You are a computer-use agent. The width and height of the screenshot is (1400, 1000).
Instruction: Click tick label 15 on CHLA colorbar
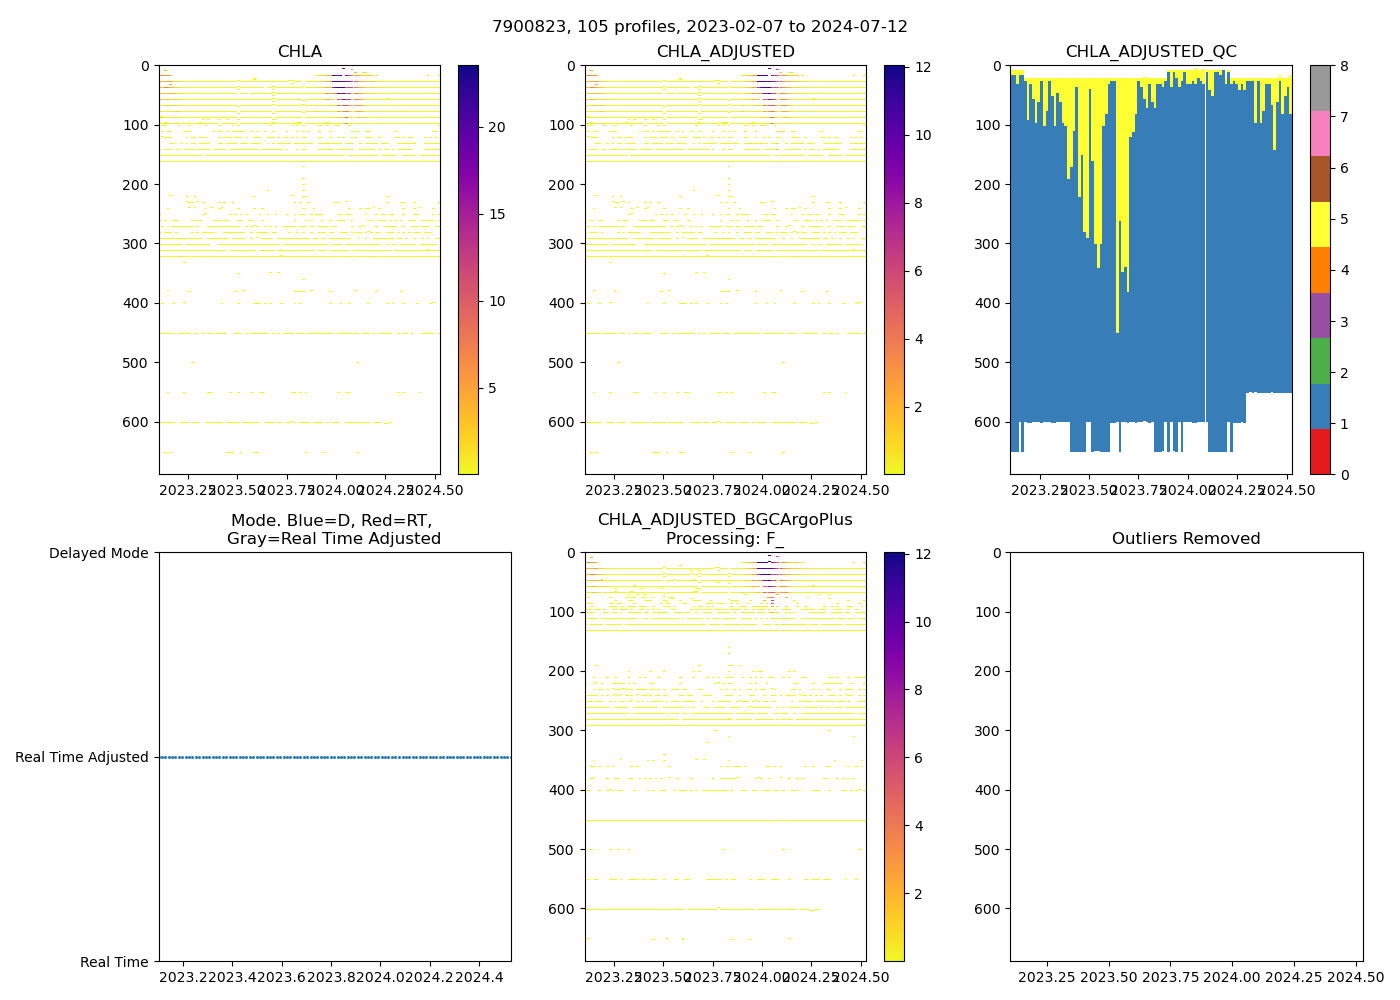point(495,214)
